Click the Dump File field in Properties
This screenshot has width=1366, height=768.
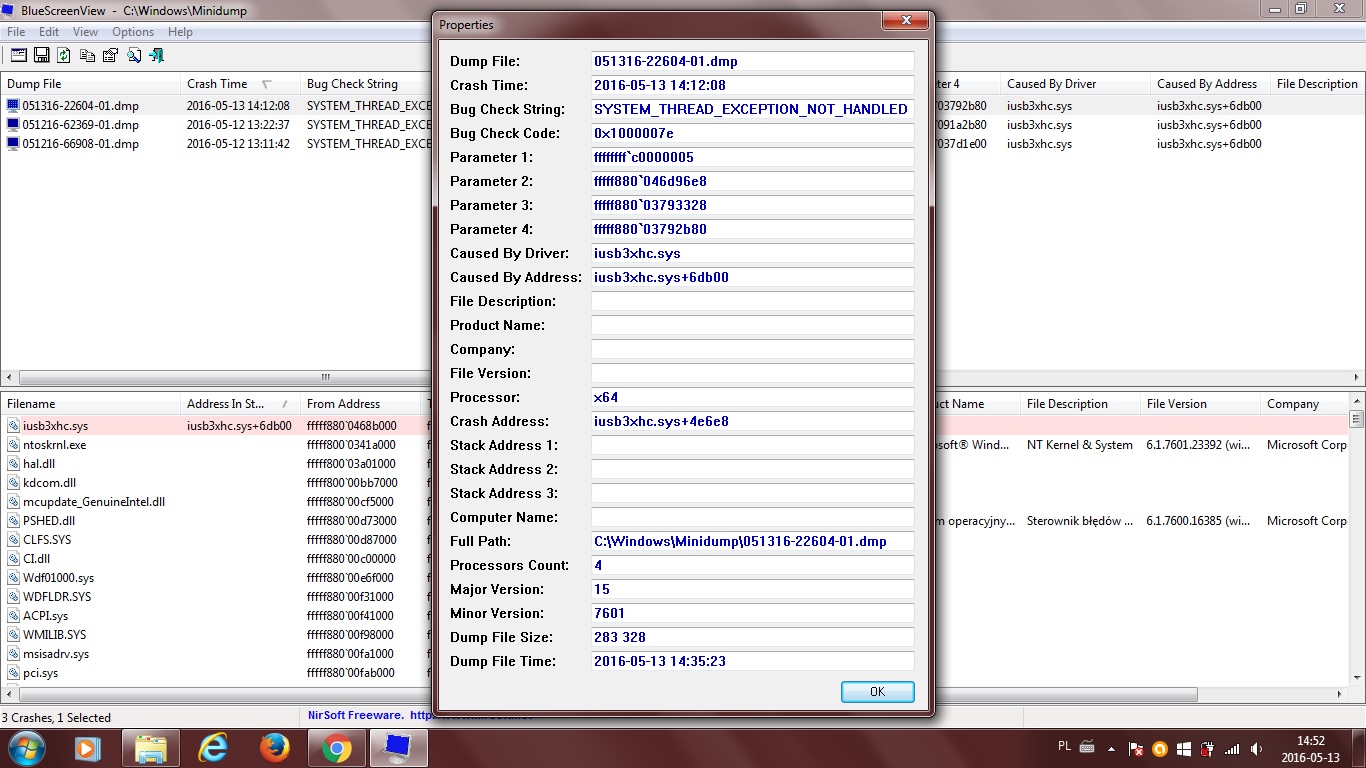[753, 61]
